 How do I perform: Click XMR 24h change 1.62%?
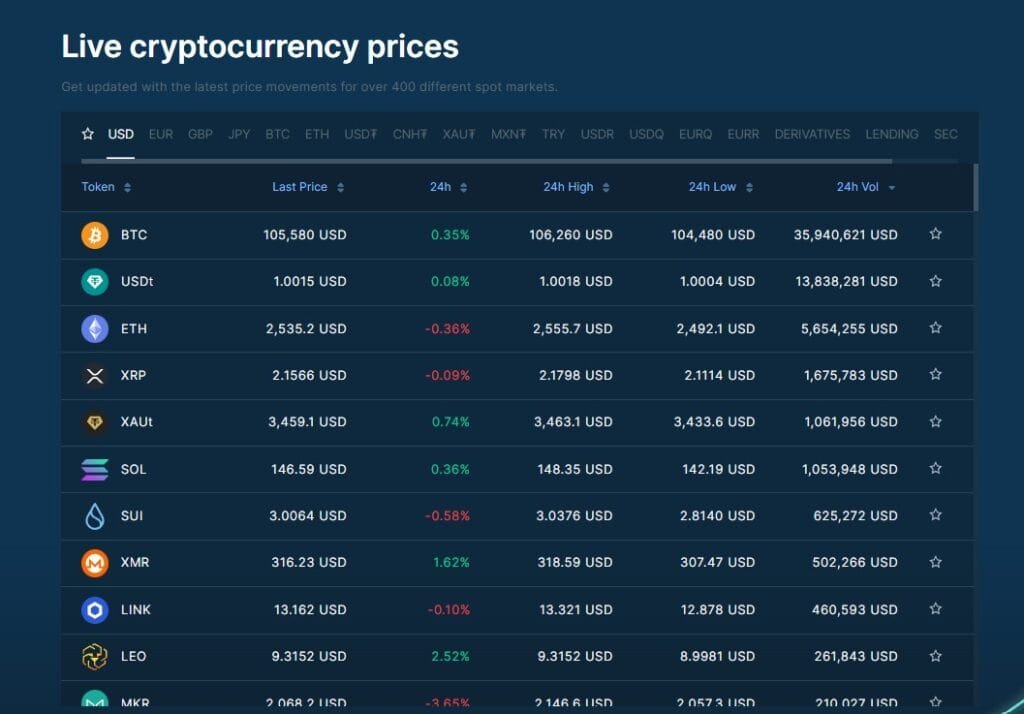pyautogui.click(x=451, y=562)
